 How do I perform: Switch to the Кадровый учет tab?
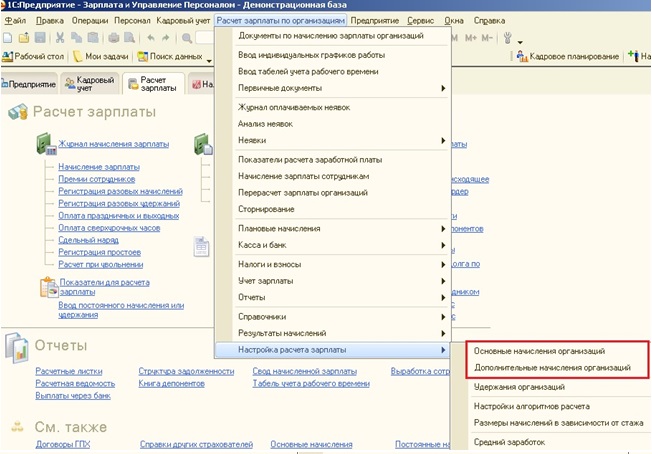tap(90, 84)
